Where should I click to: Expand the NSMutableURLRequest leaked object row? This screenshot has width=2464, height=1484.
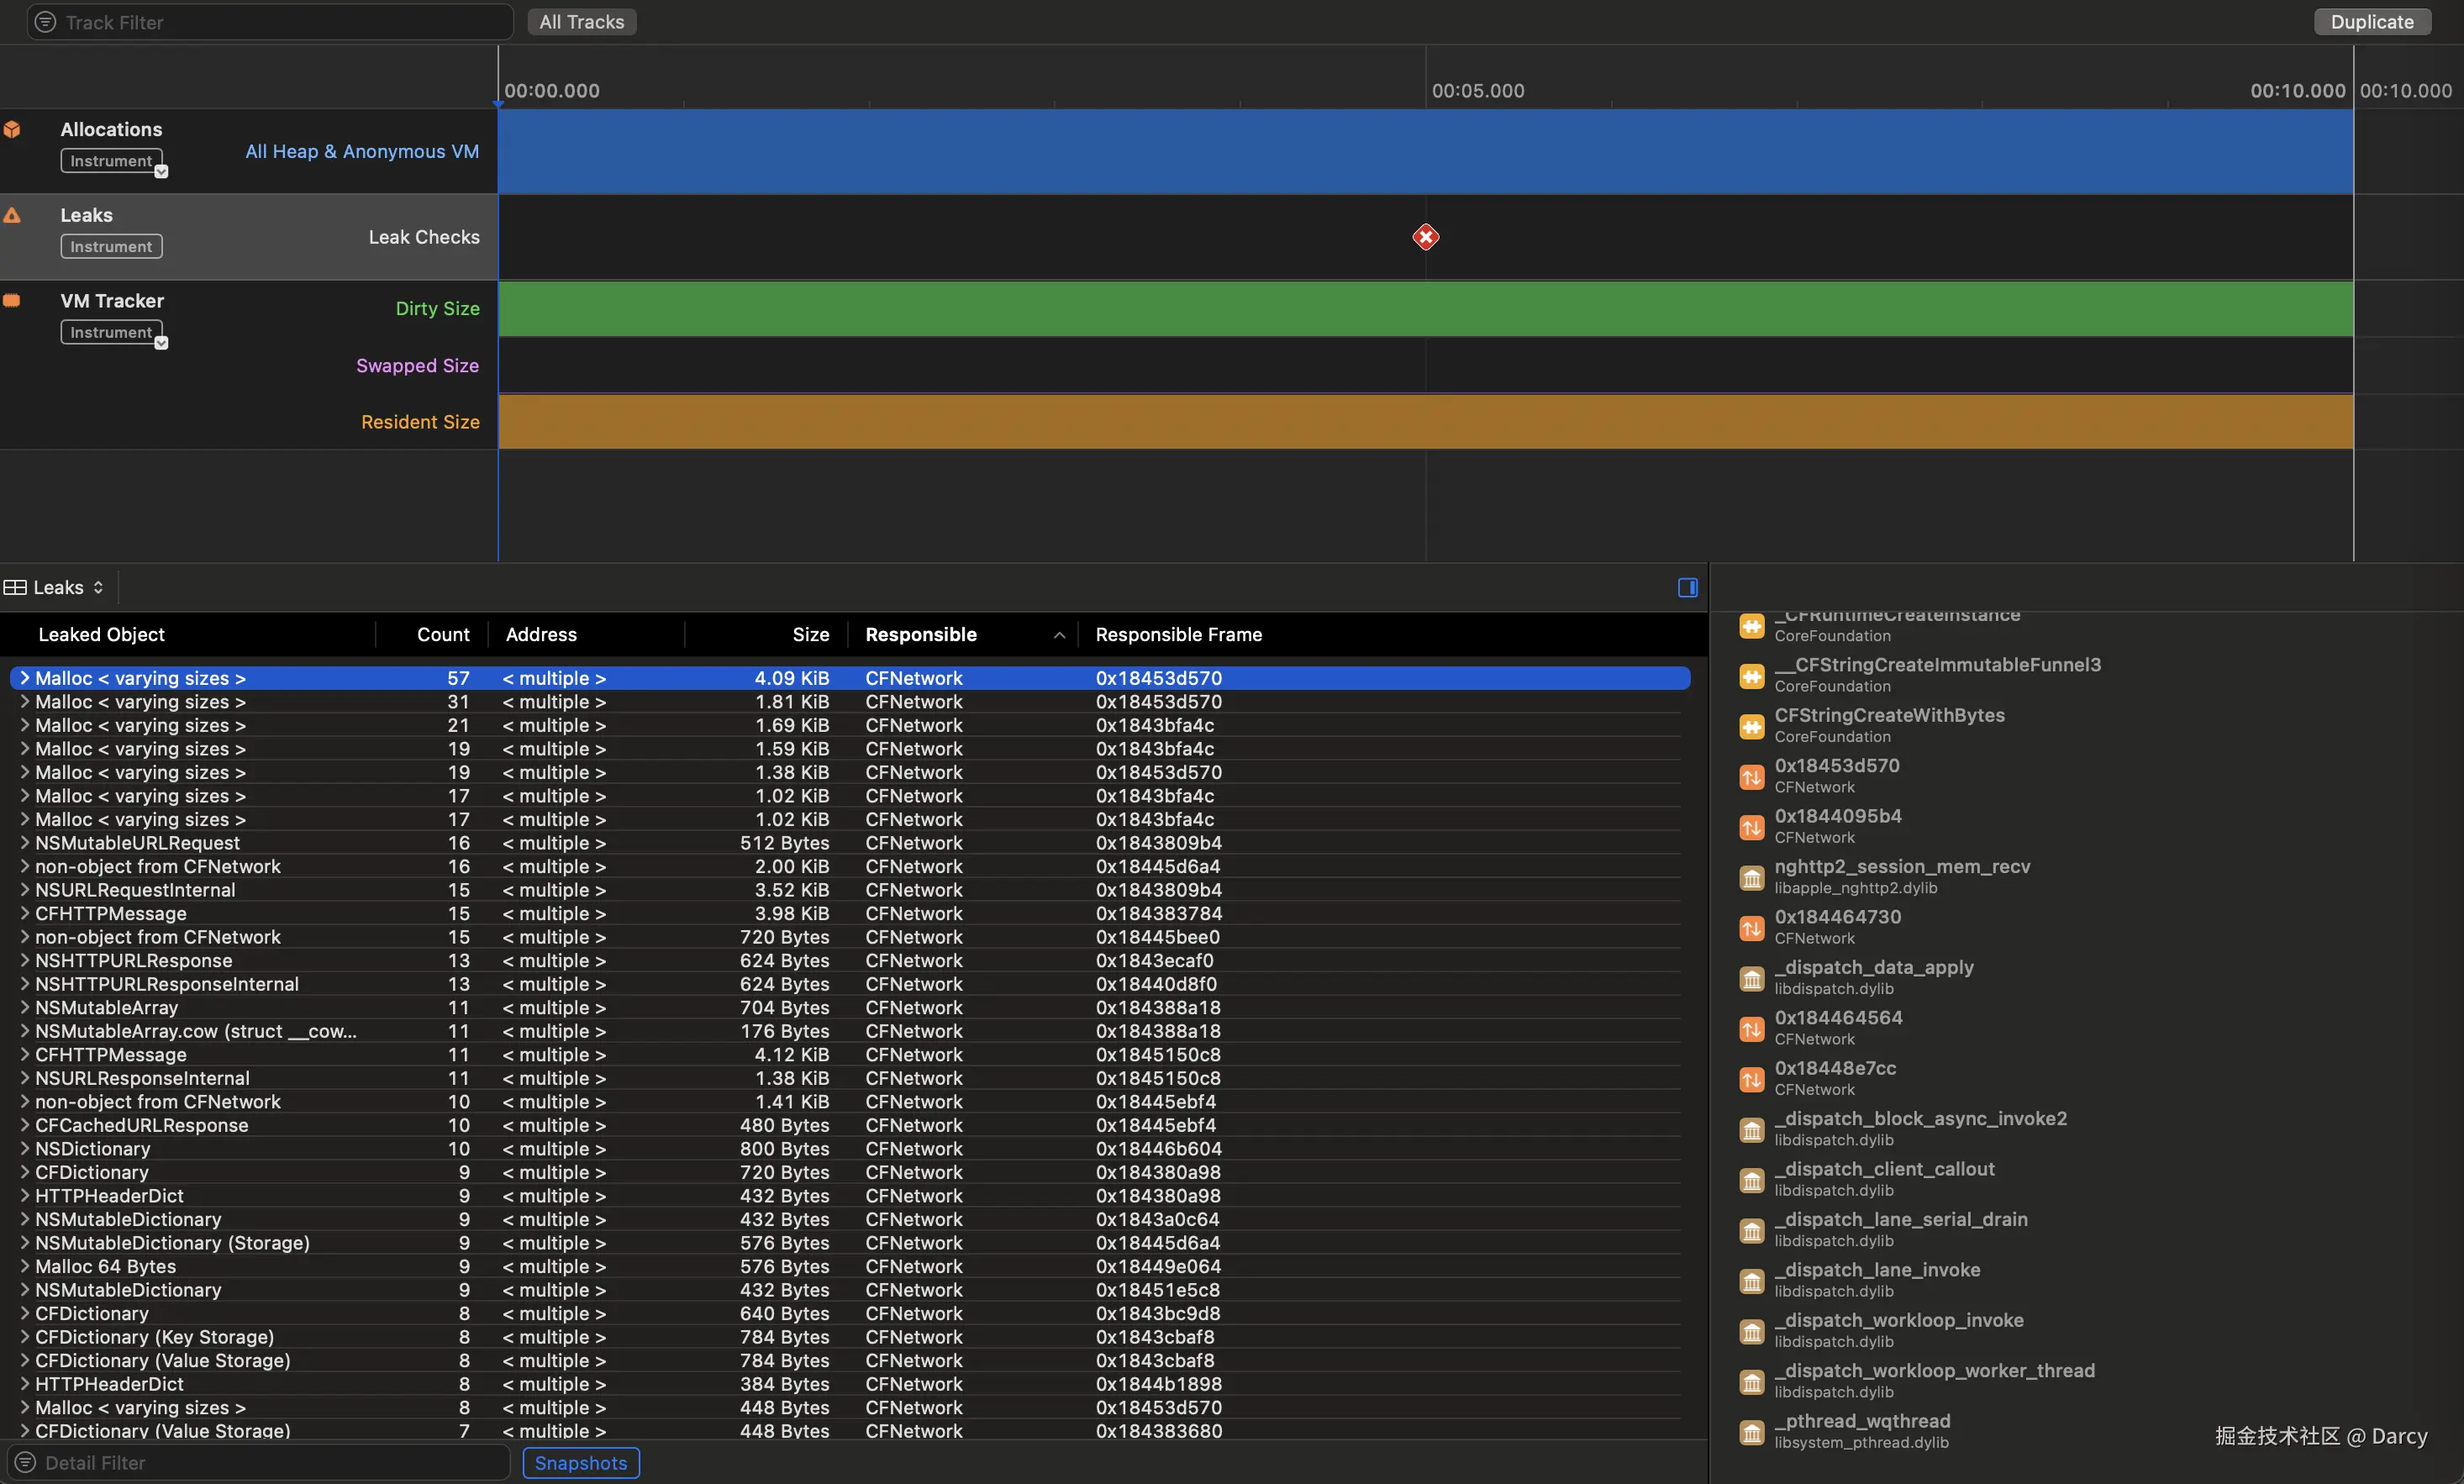point(25,843)
